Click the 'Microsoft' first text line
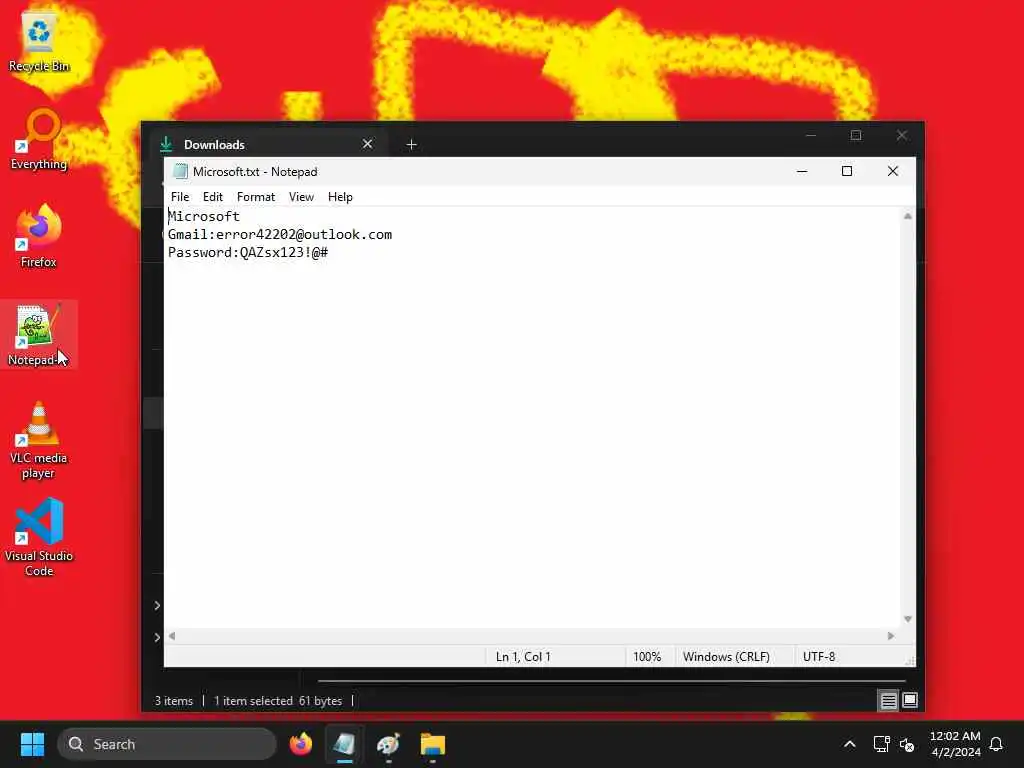The width and height of the screenshot is (1024, 768). coord(204,216)
